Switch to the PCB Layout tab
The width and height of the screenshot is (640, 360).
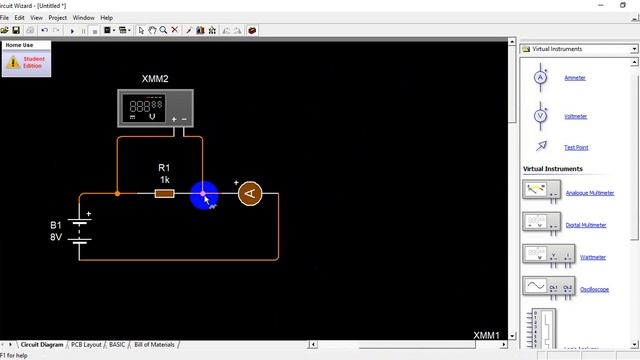tap(86, 344)
